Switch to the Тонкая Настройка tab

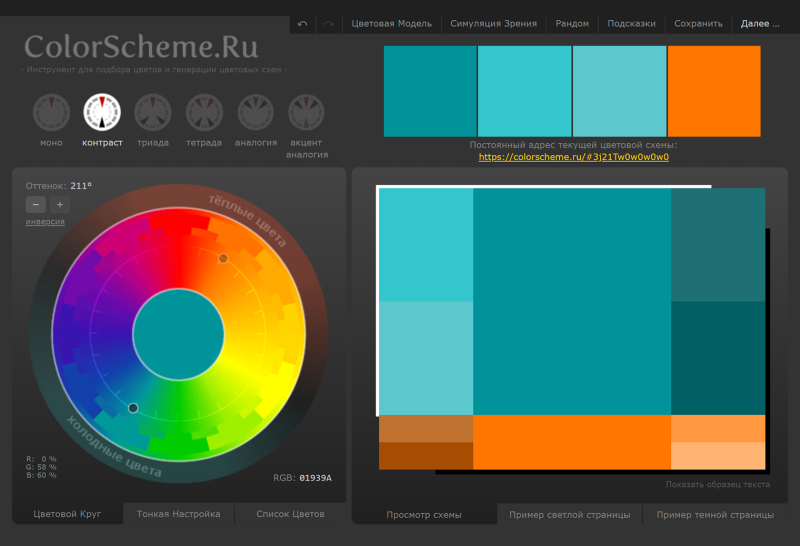tap(179, 514)
